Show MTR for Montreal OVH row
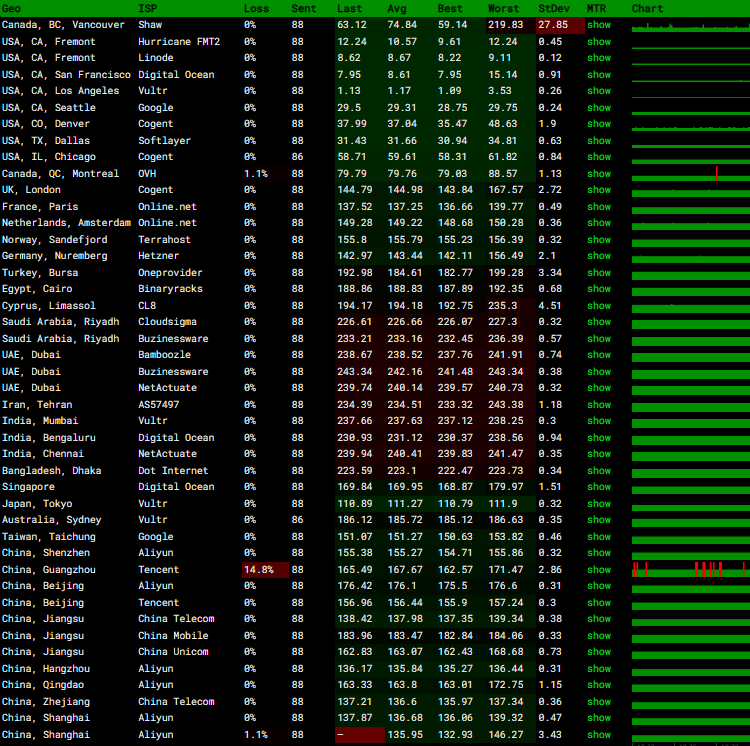This screenshot has height=746, width=750. [599, 174]
